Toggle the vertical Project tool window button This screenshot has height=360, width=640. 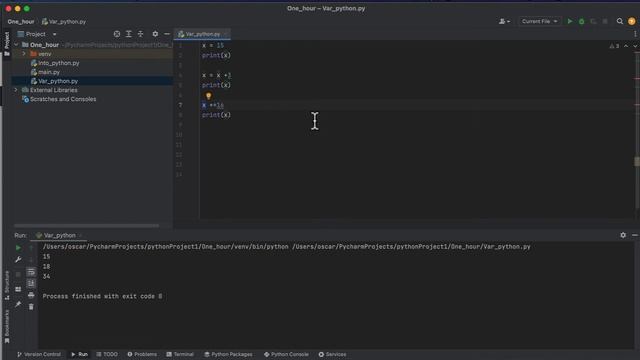pos(7,43)
